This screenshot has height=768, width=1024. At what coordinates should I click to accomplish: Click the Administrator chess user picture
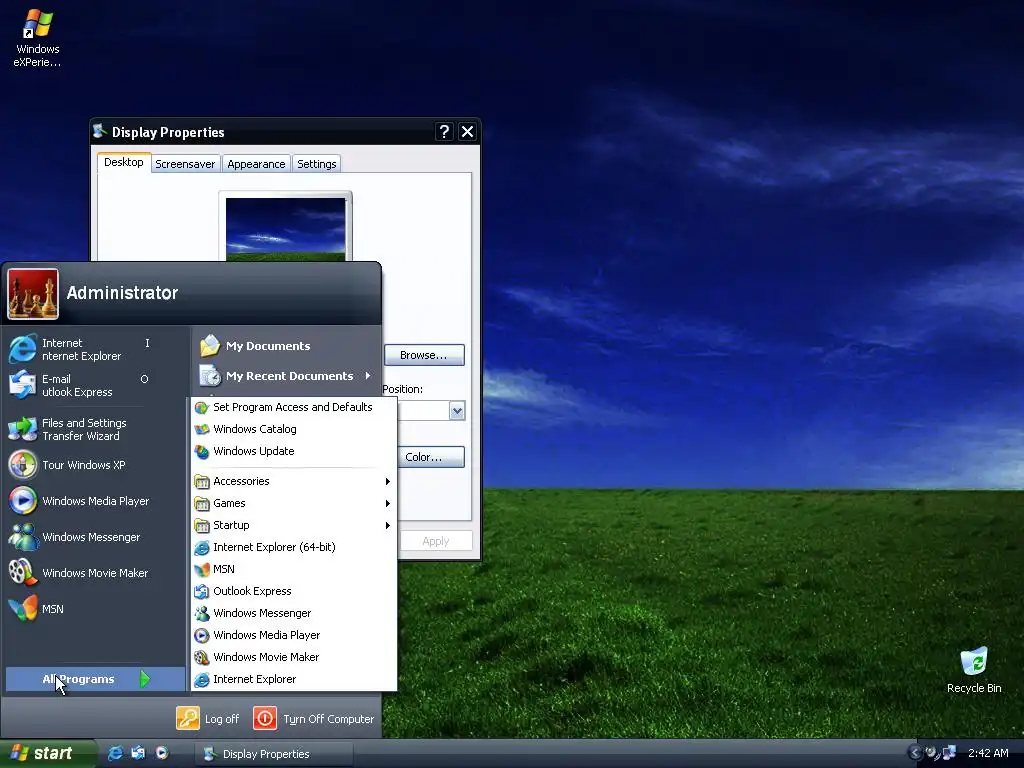pyautogui.click(x=33, y=294)
